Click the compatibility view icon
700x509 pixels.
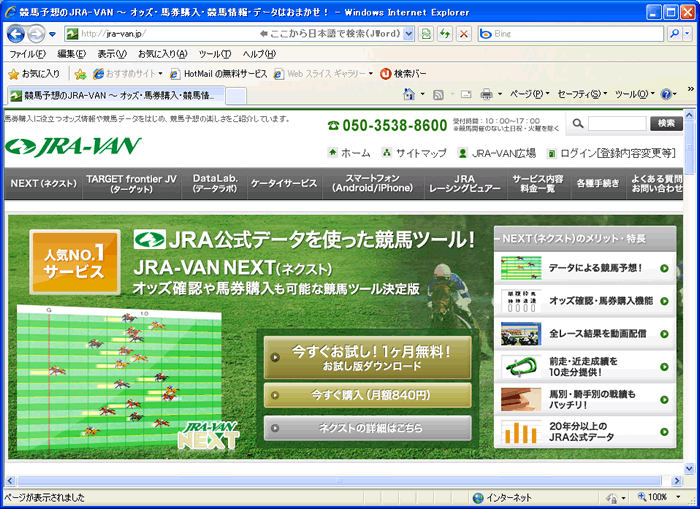coord(426,33)
